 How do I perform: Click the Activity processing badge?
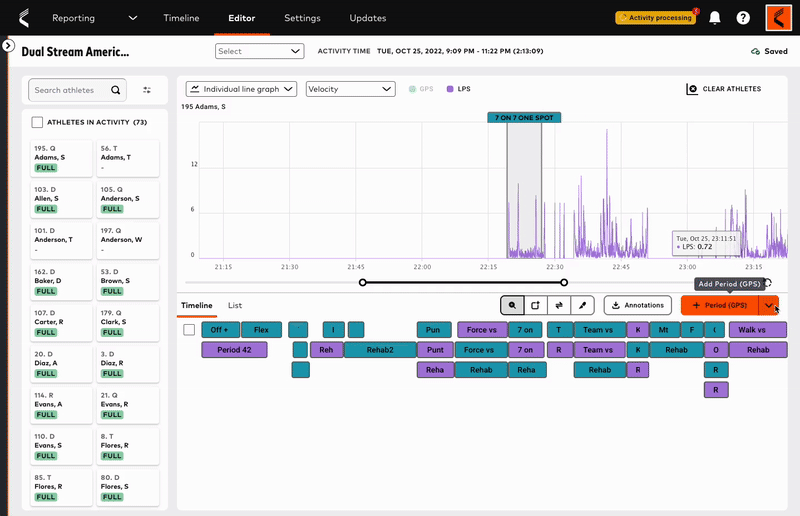(656, 18)
